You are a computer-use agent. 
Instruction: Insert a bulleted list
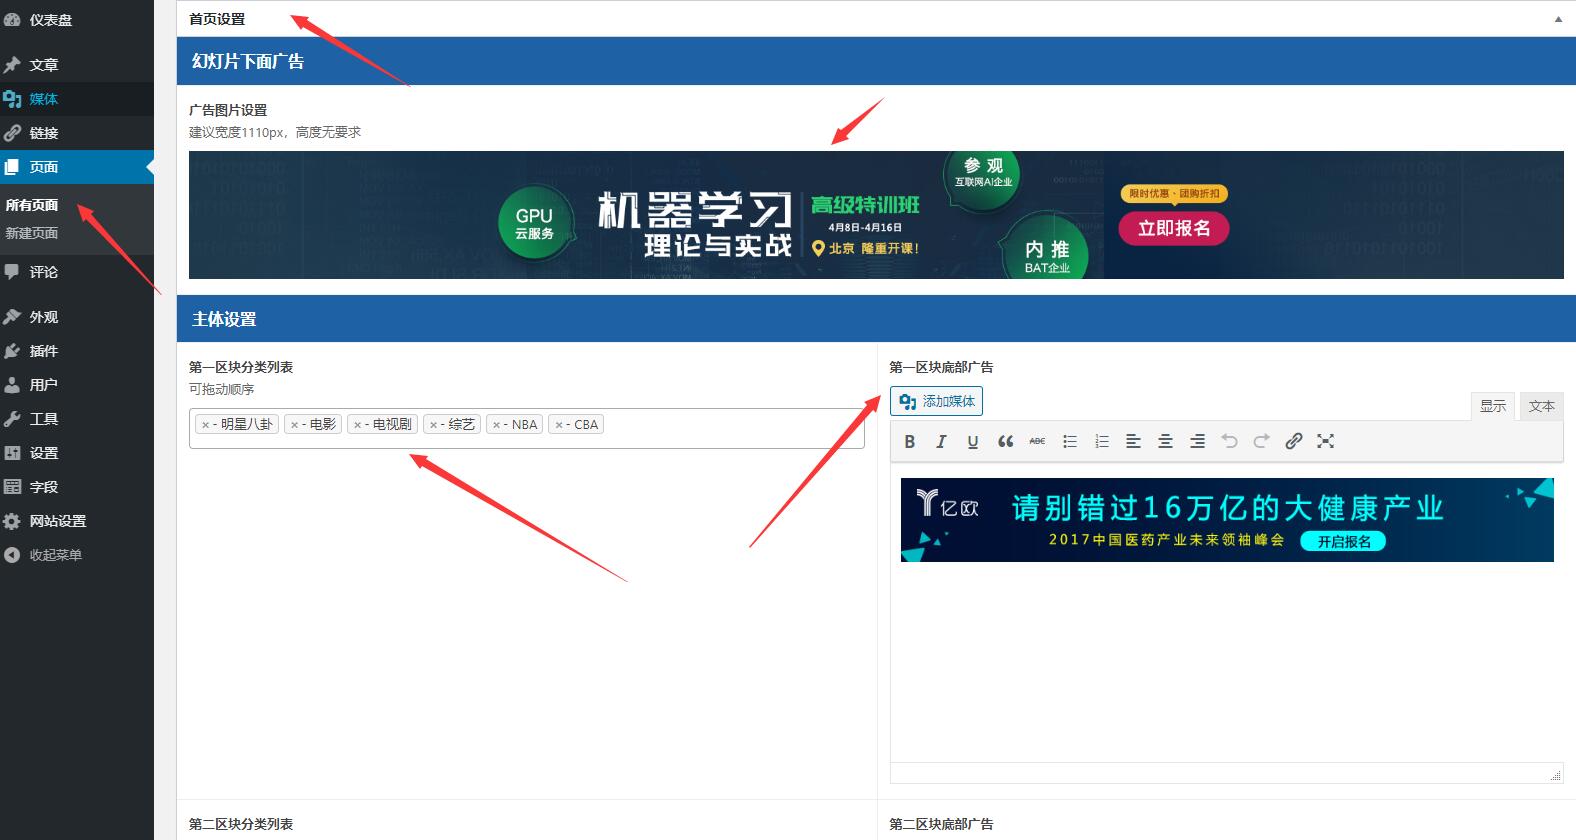[1069, 441]
